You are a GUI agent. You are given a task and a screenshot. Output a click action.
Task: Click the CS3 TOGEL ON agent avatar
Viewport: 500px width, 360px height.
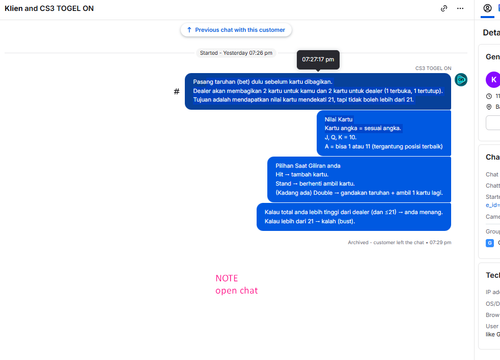(461, 80)
